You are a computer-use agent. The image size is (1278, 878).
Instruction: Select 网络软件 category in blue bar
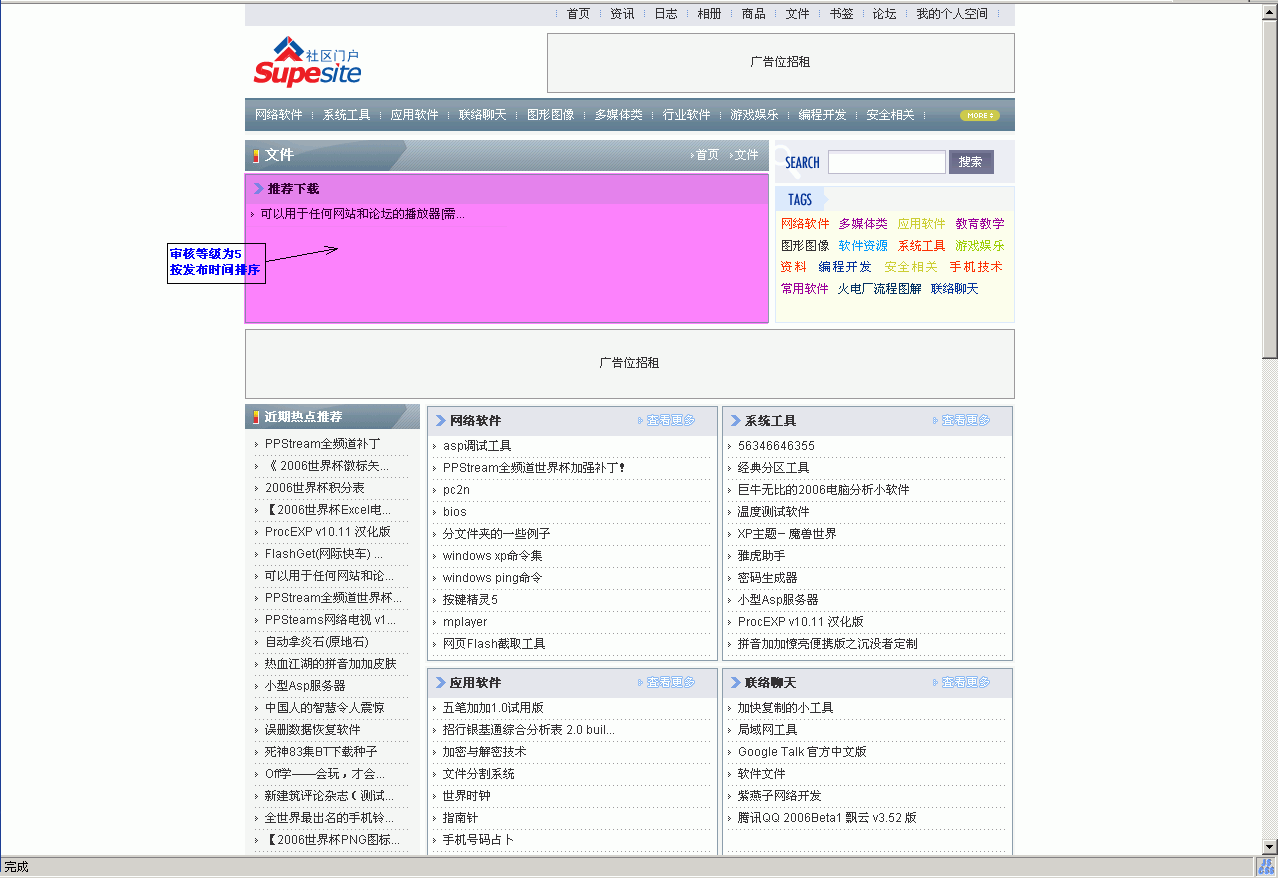pyautogui.click(x=279, y=115)
